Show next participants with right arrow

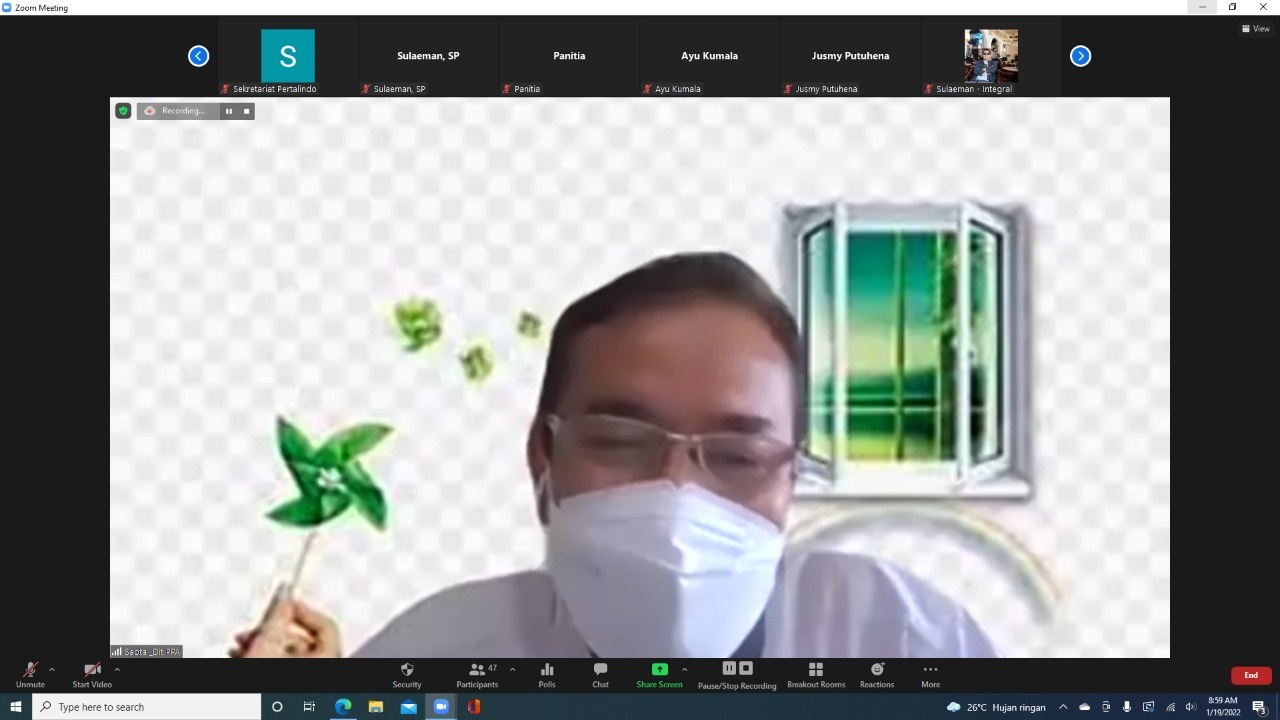pyautogui.click(x=1080, y=56)
